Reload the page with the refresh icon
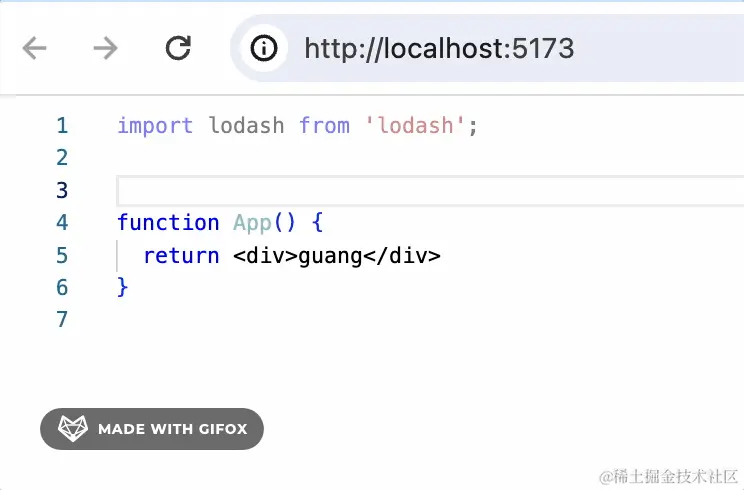 (178, 48)
